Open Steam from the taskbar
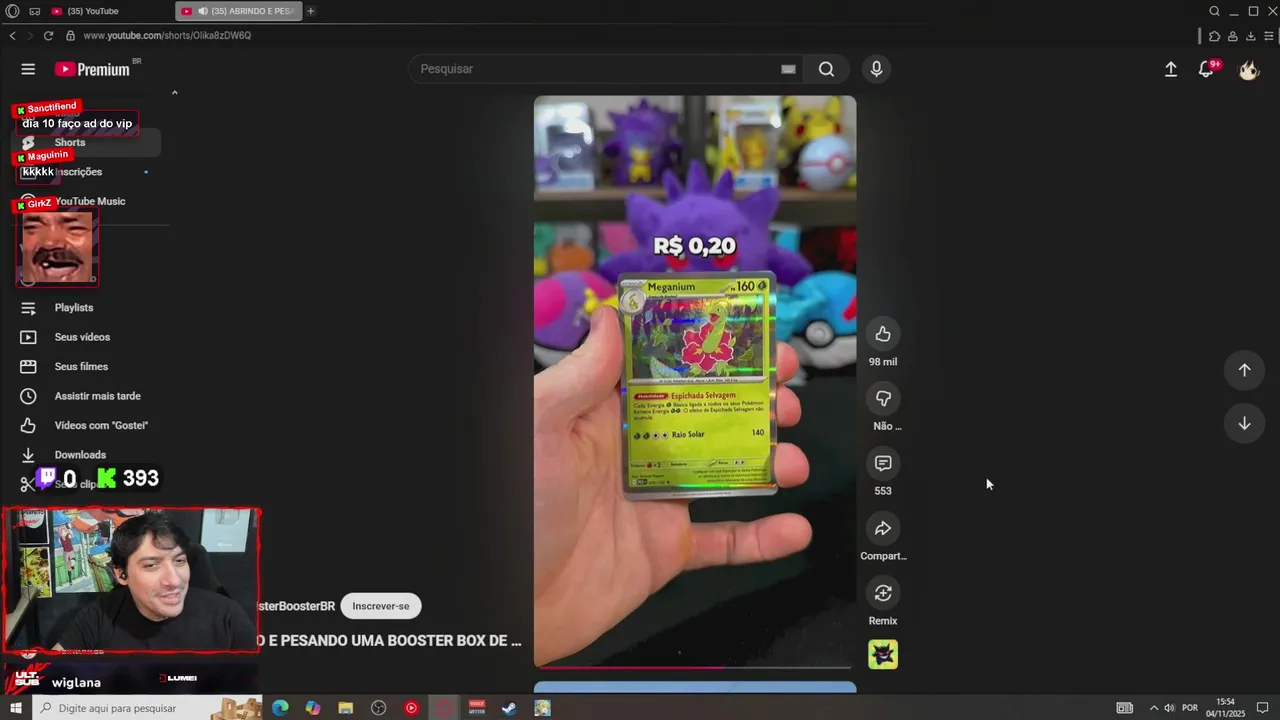 pyautogui.click(x=509, y=708)
